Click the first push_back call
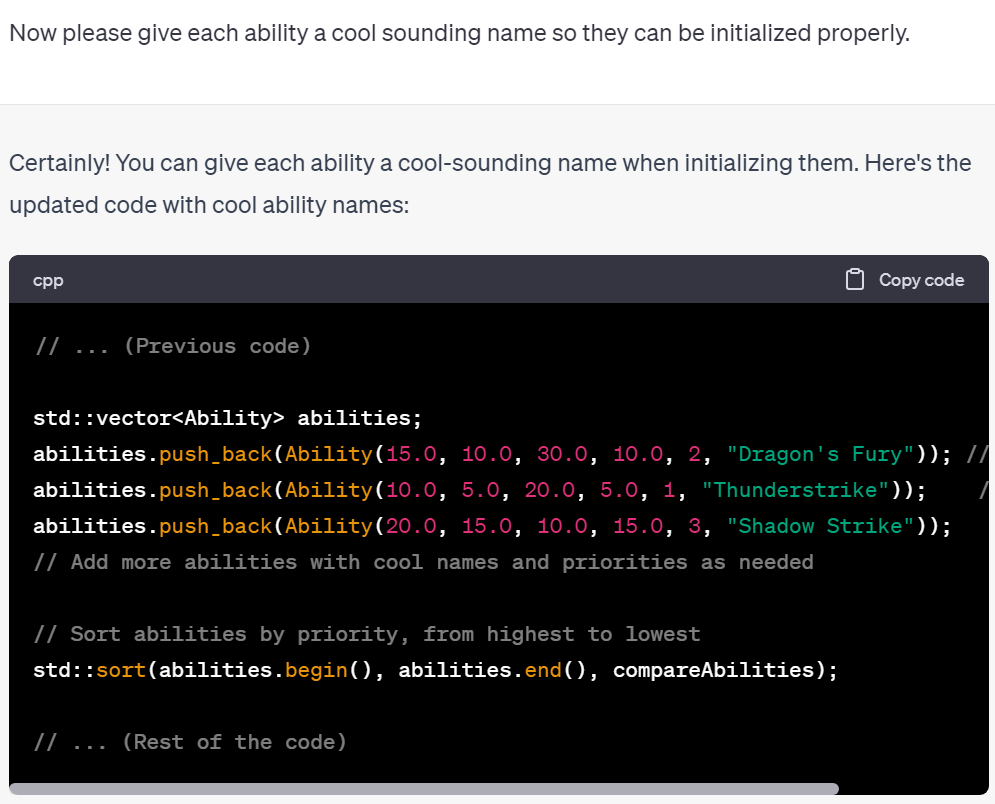The image size is (995, 804). pos(215,454)
